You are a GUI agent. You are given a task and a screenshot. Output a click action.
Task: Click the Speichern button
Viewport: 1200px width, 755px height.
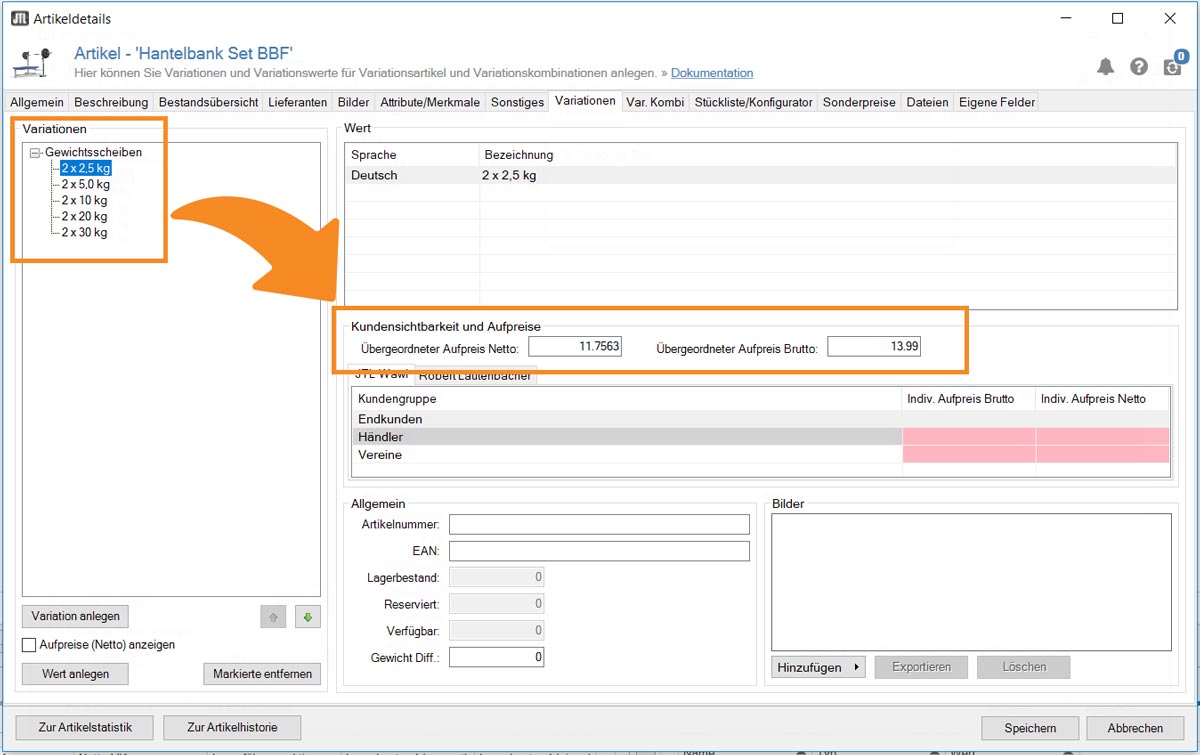click(1030, 728)
